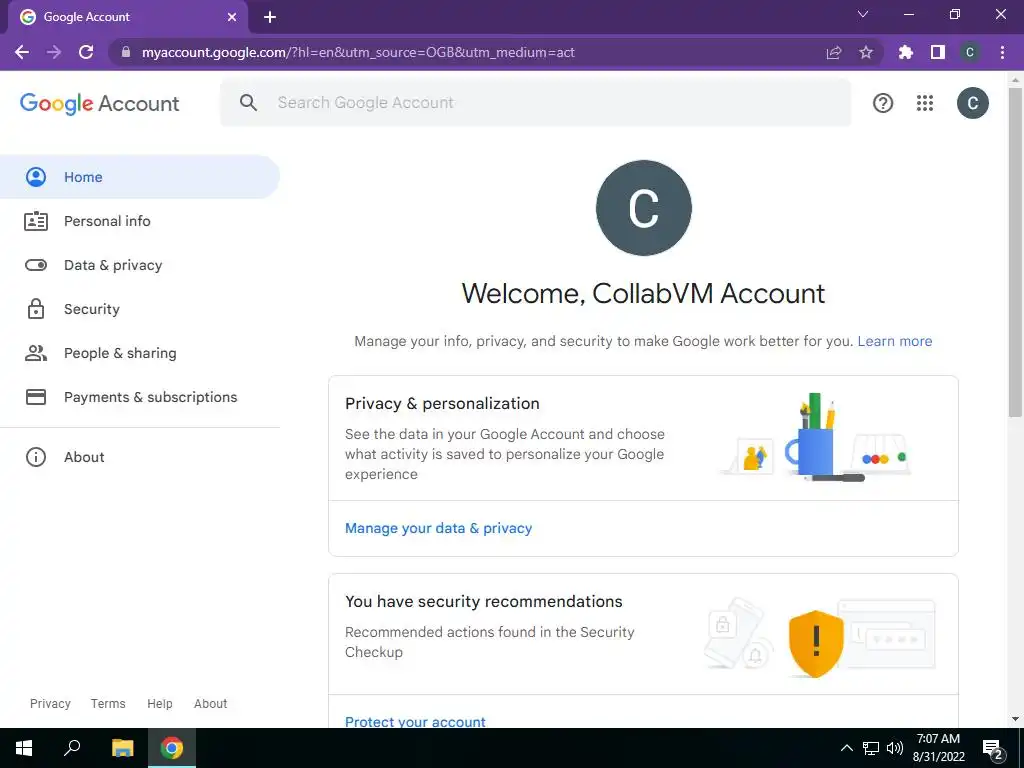Click the footer Terms link
The width and height of the screenshot is (1024, 768).
[x=108, y=703]
